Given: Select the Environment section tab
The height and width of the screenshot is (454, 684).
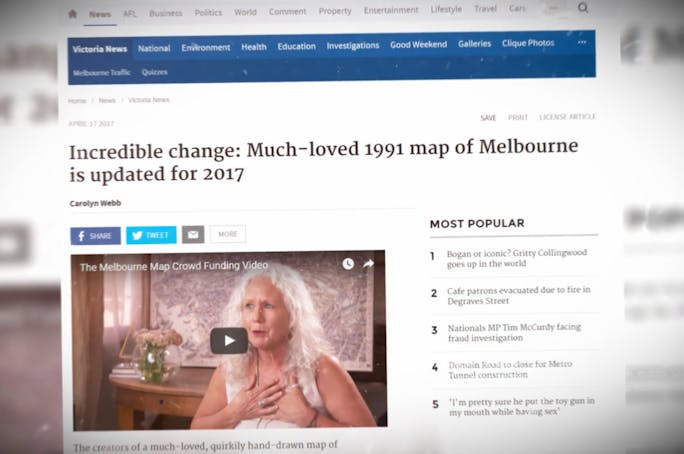Looking at the screenshot, I should 206,48.
